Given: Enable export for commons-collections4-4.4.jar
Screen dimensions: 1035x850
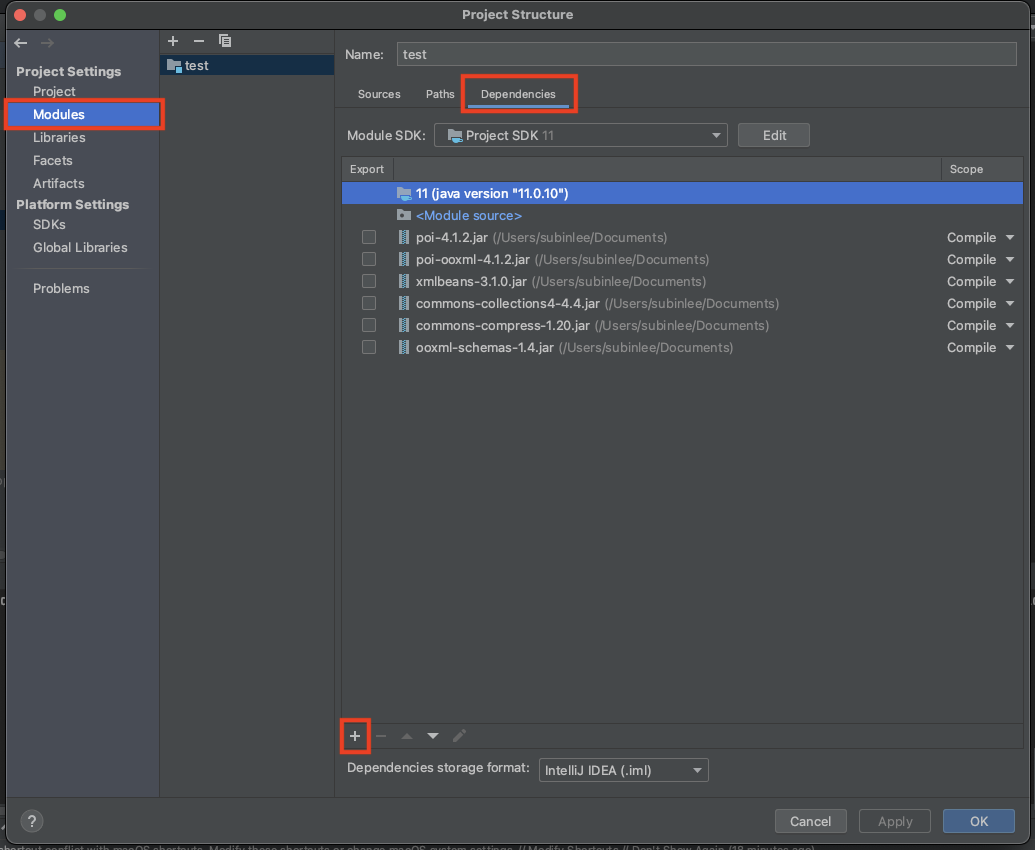Looking at the screenshot, I should pyautogui.click(x=369, y=304).
